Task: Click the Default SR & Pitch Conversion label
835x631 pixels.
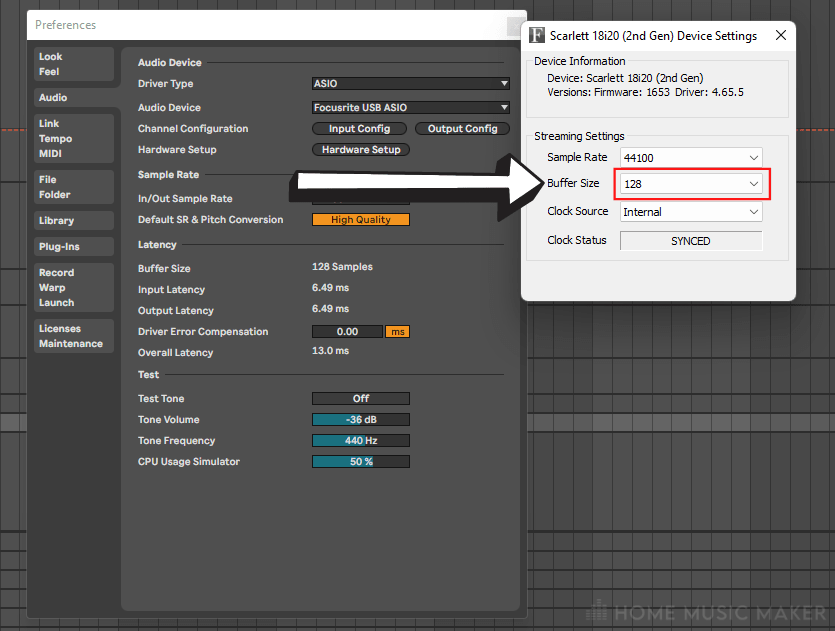Action: tap(210, 219)
